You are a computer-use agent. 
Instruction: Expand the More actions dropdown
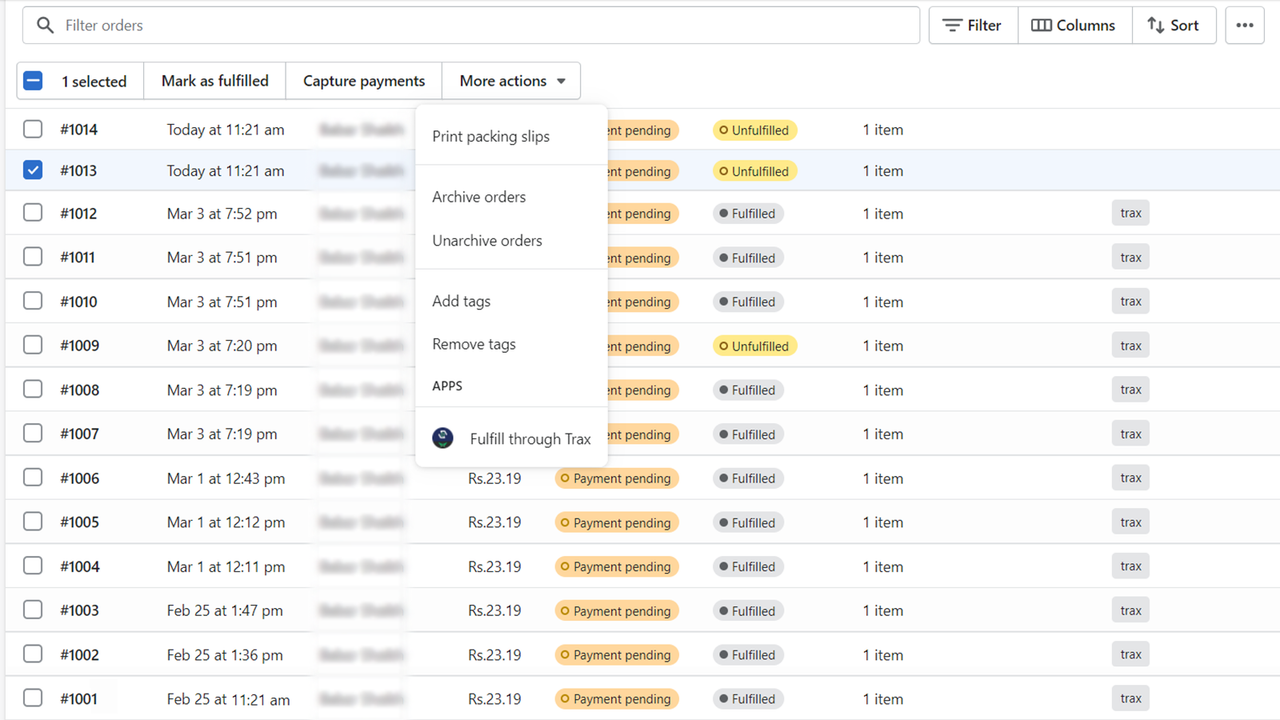click(511, 81)
